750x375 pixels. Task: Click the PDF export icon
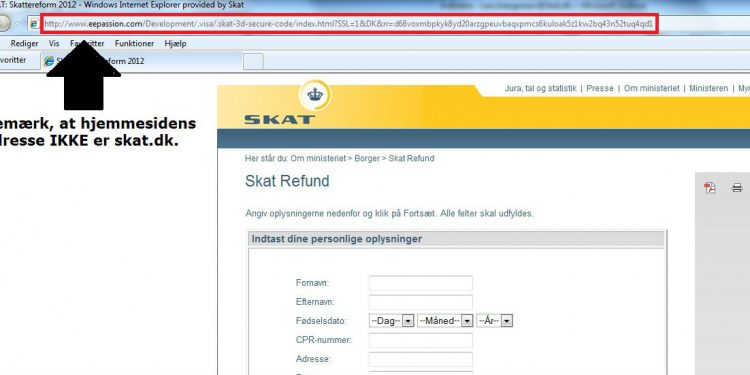tap(710, 188)
